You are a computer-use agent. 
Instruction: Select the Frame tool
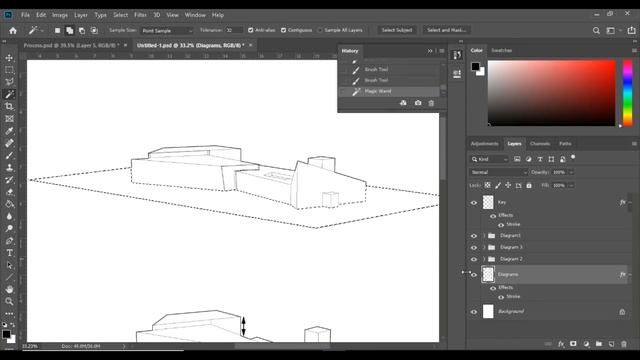9,119
